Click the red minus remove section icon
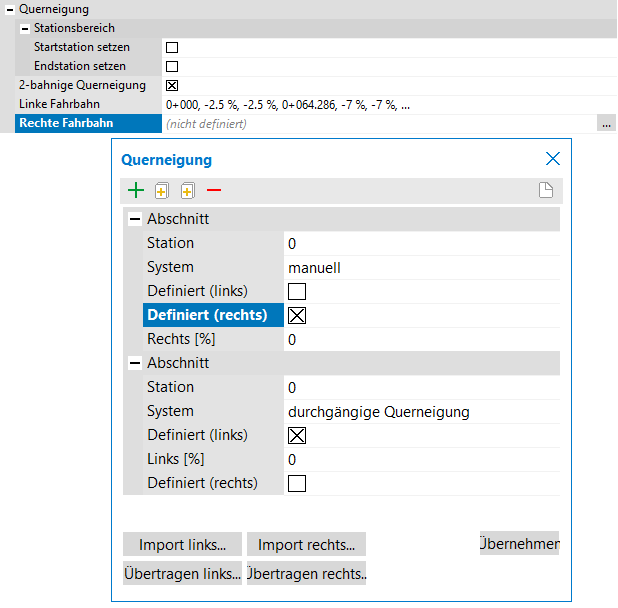Image resolution: width=618 pixels, height=608 pixels. (x=214, y=191)
